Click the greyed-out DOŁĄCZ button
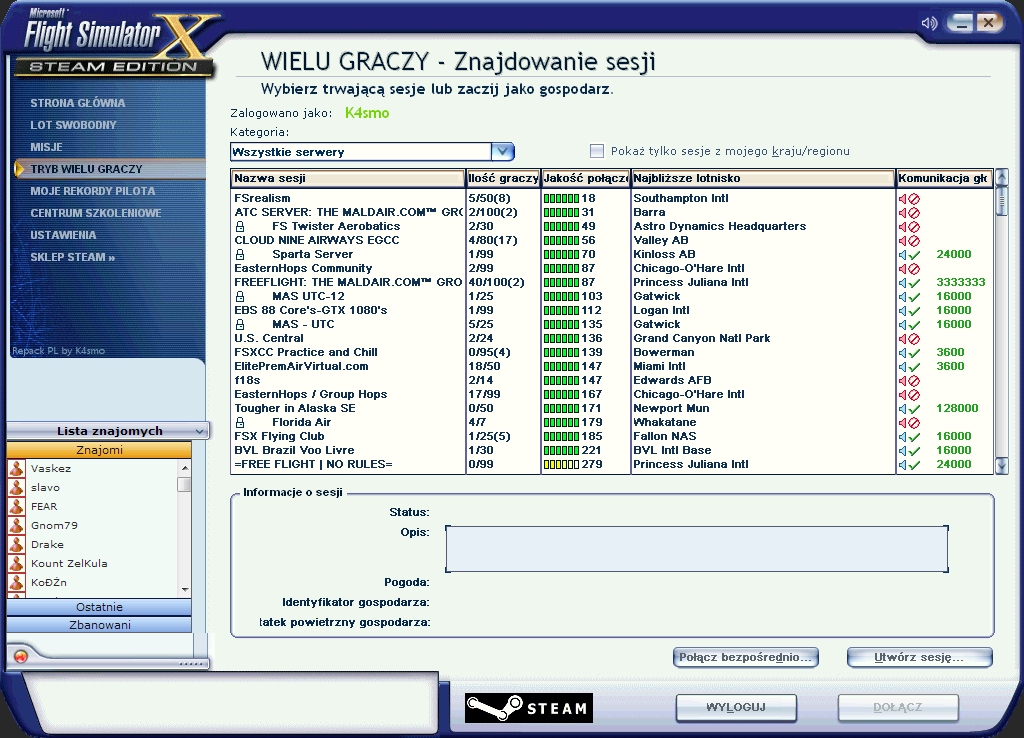 point(898,707)
